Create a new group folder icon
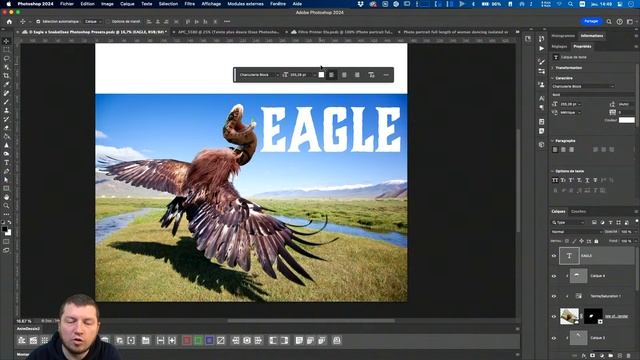 (x=611, y=356)
